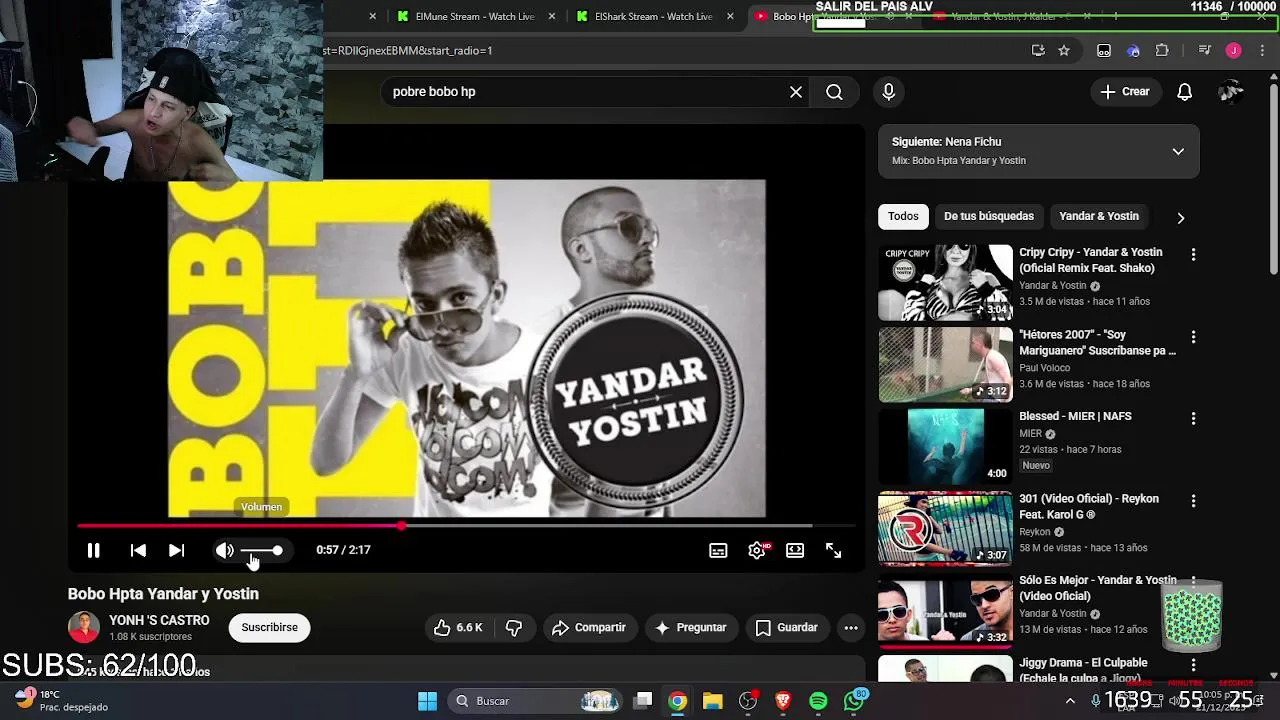Close the ElShark Stream tab

pyautogui.click(x=730, y=16)
